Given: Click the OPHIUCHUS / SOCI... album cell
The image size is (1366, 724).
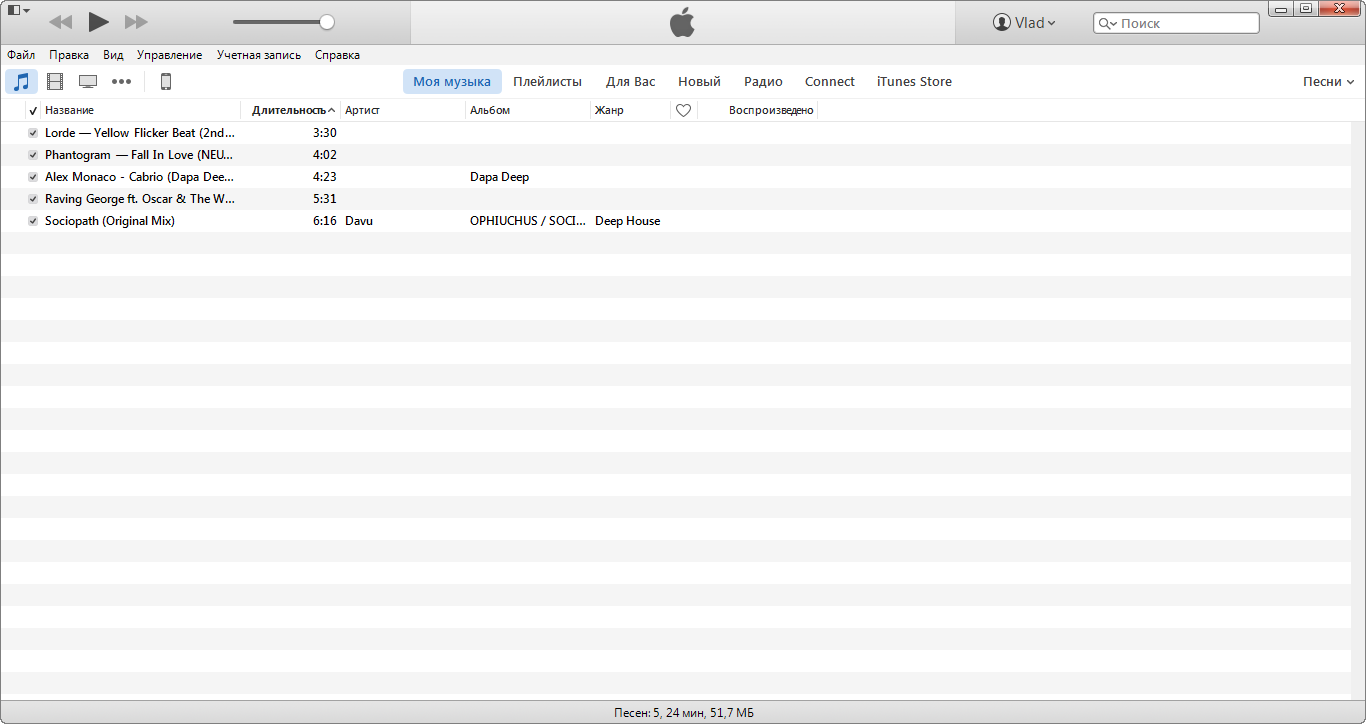Looking at the screenshot, I should point(528,221).
